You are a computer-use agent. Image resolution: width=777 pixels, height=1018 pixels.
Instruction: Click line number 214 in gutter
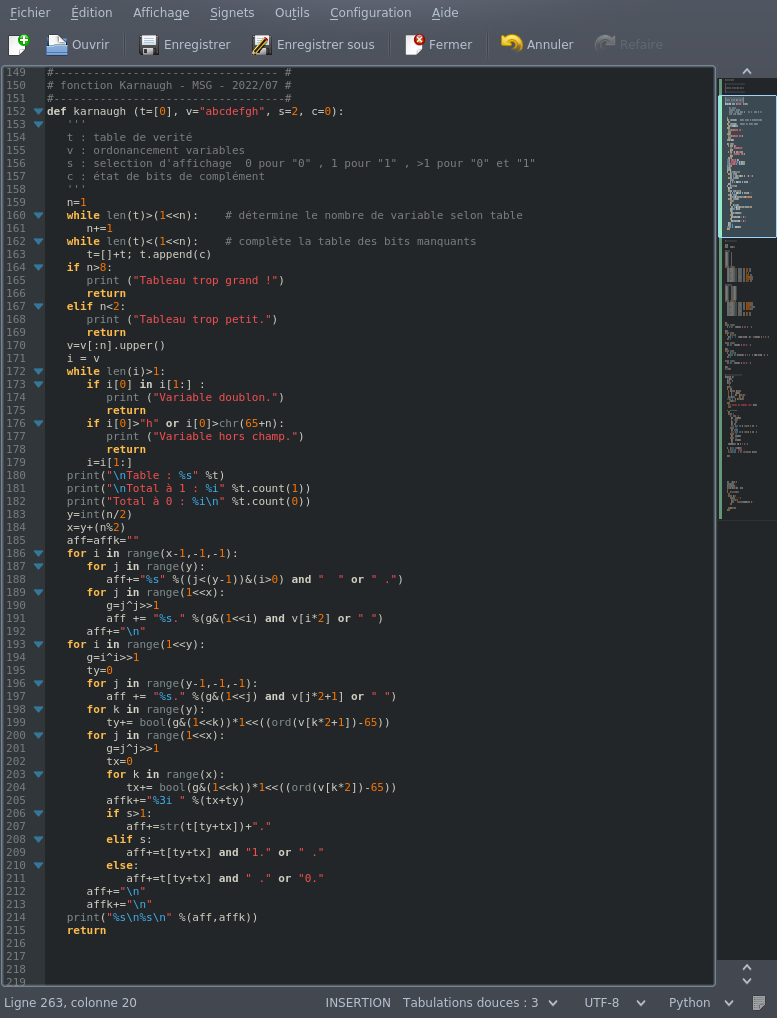point(16,917)
